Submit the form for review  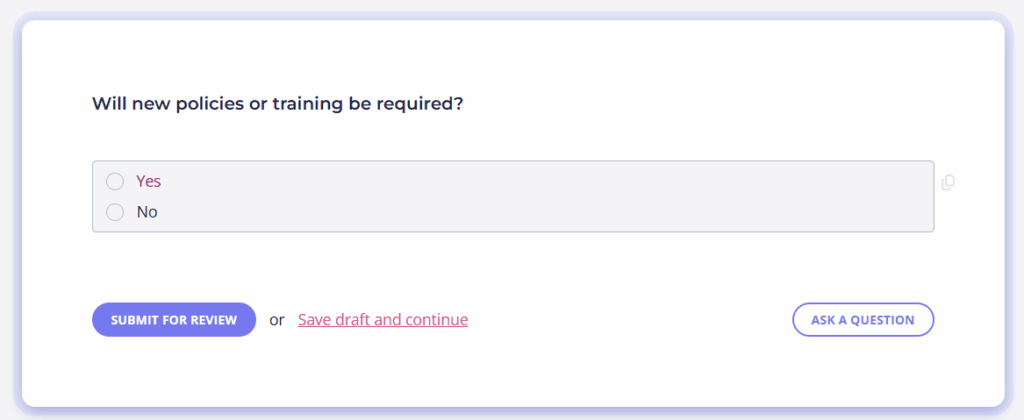[174, 320]
